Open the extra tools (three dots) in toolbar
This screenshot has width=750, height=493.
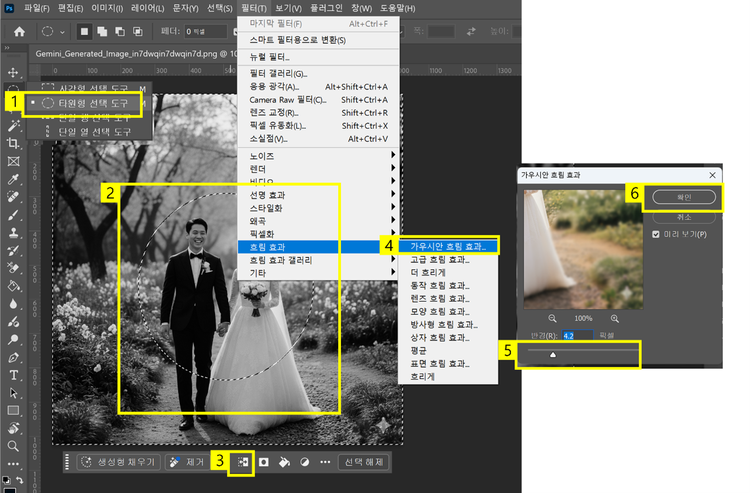[13, 464]
